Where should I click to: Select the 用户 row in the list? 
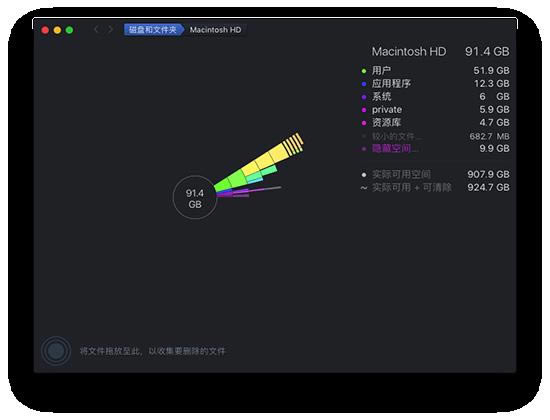(435, 71)
